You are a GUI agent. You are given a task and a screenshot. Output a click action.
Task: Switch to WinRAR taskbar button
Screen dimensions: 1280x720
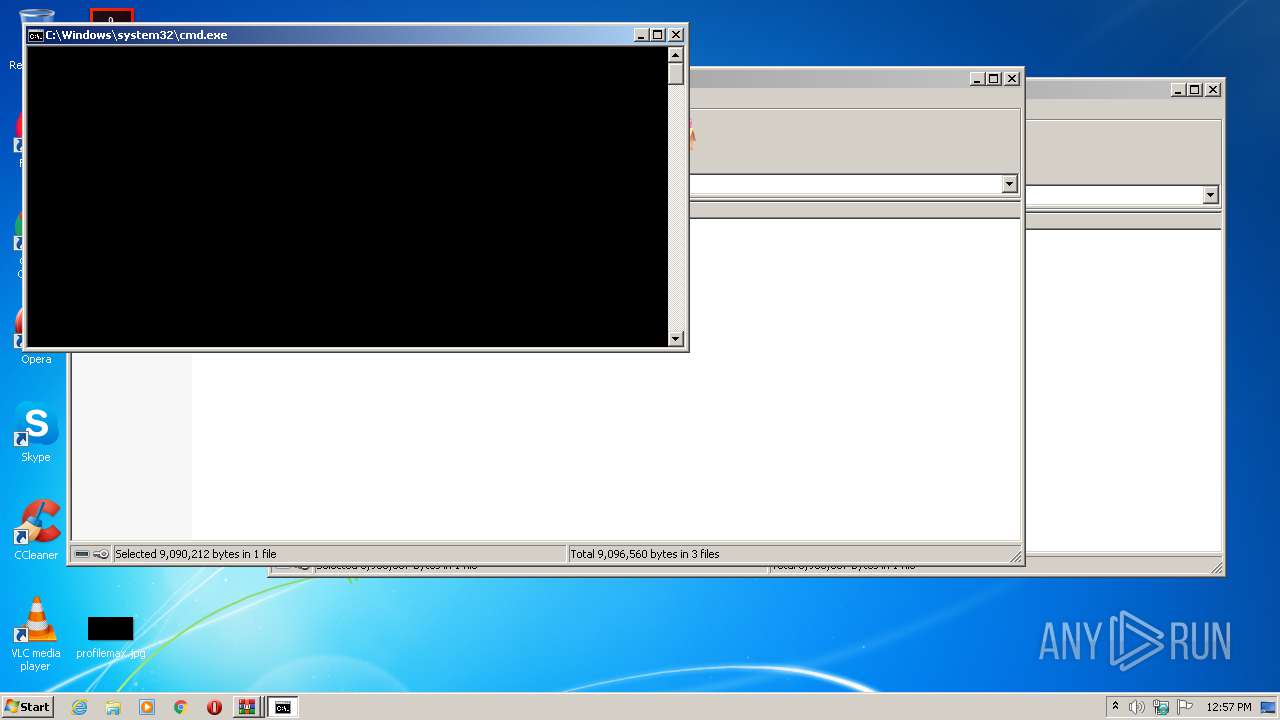point(246,707)
